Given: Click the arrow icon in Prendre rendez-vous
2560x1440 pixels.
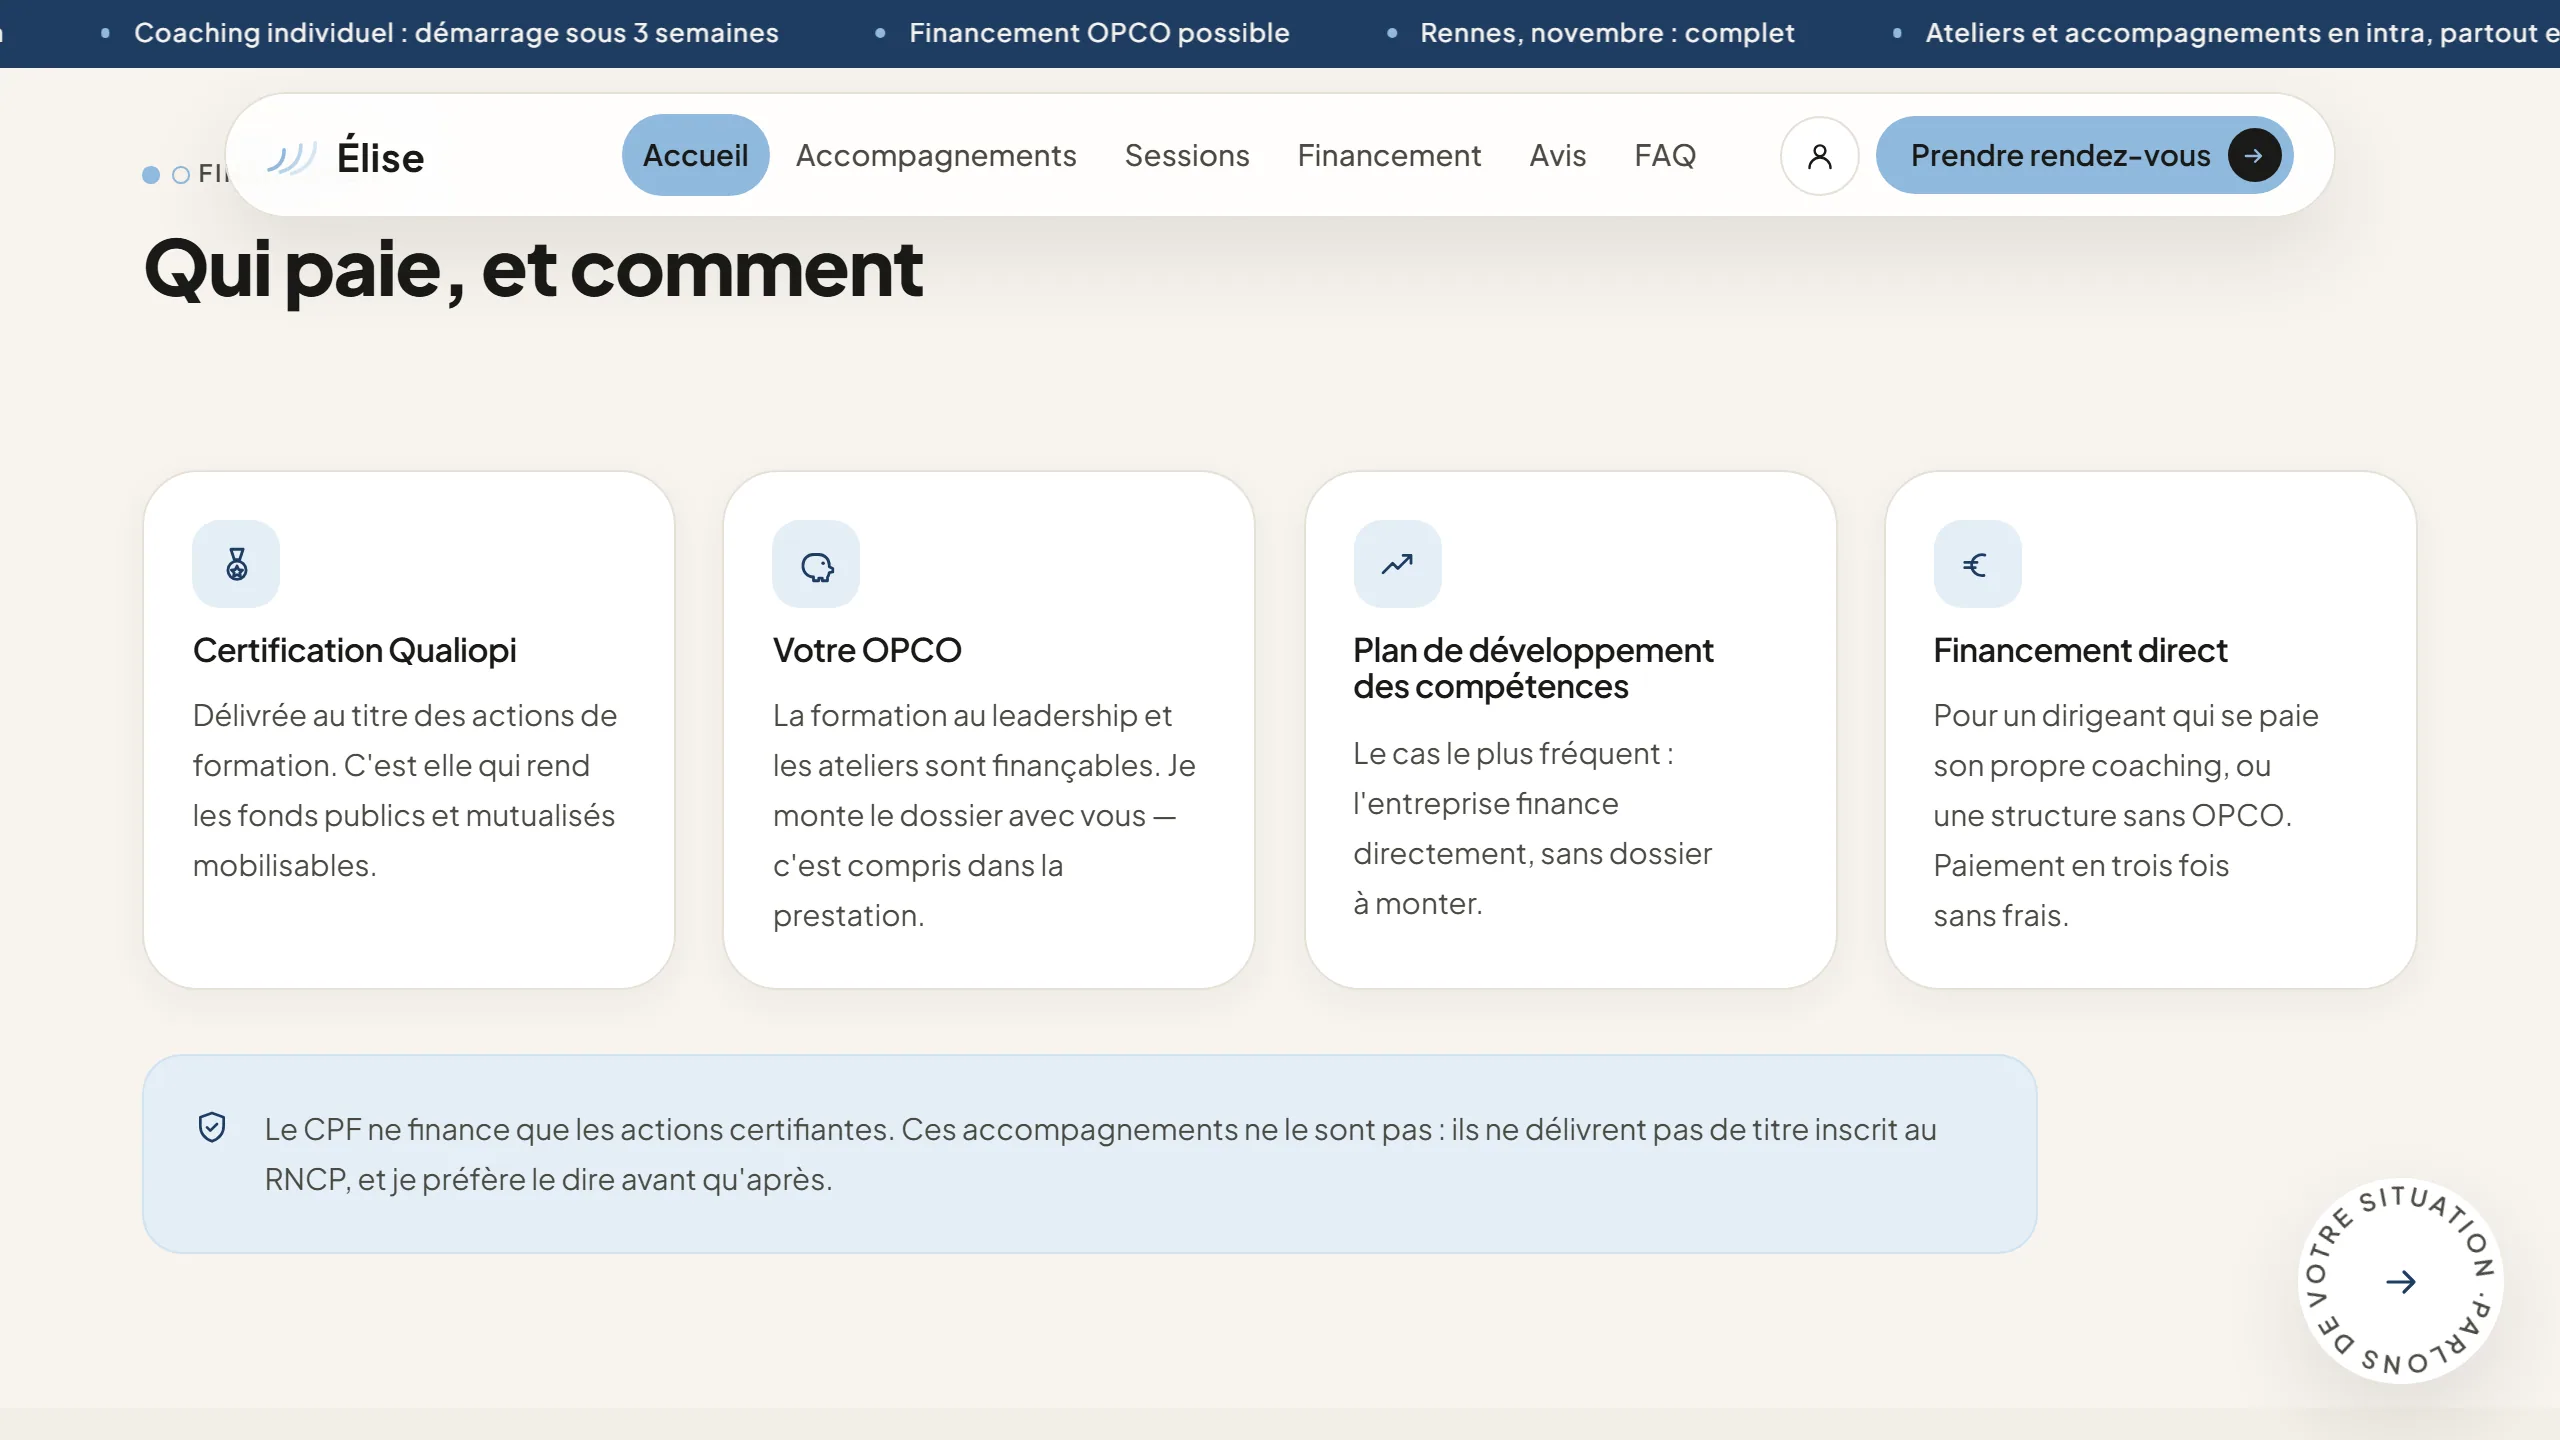Looking at the screenshot, I should point(2254,156).
